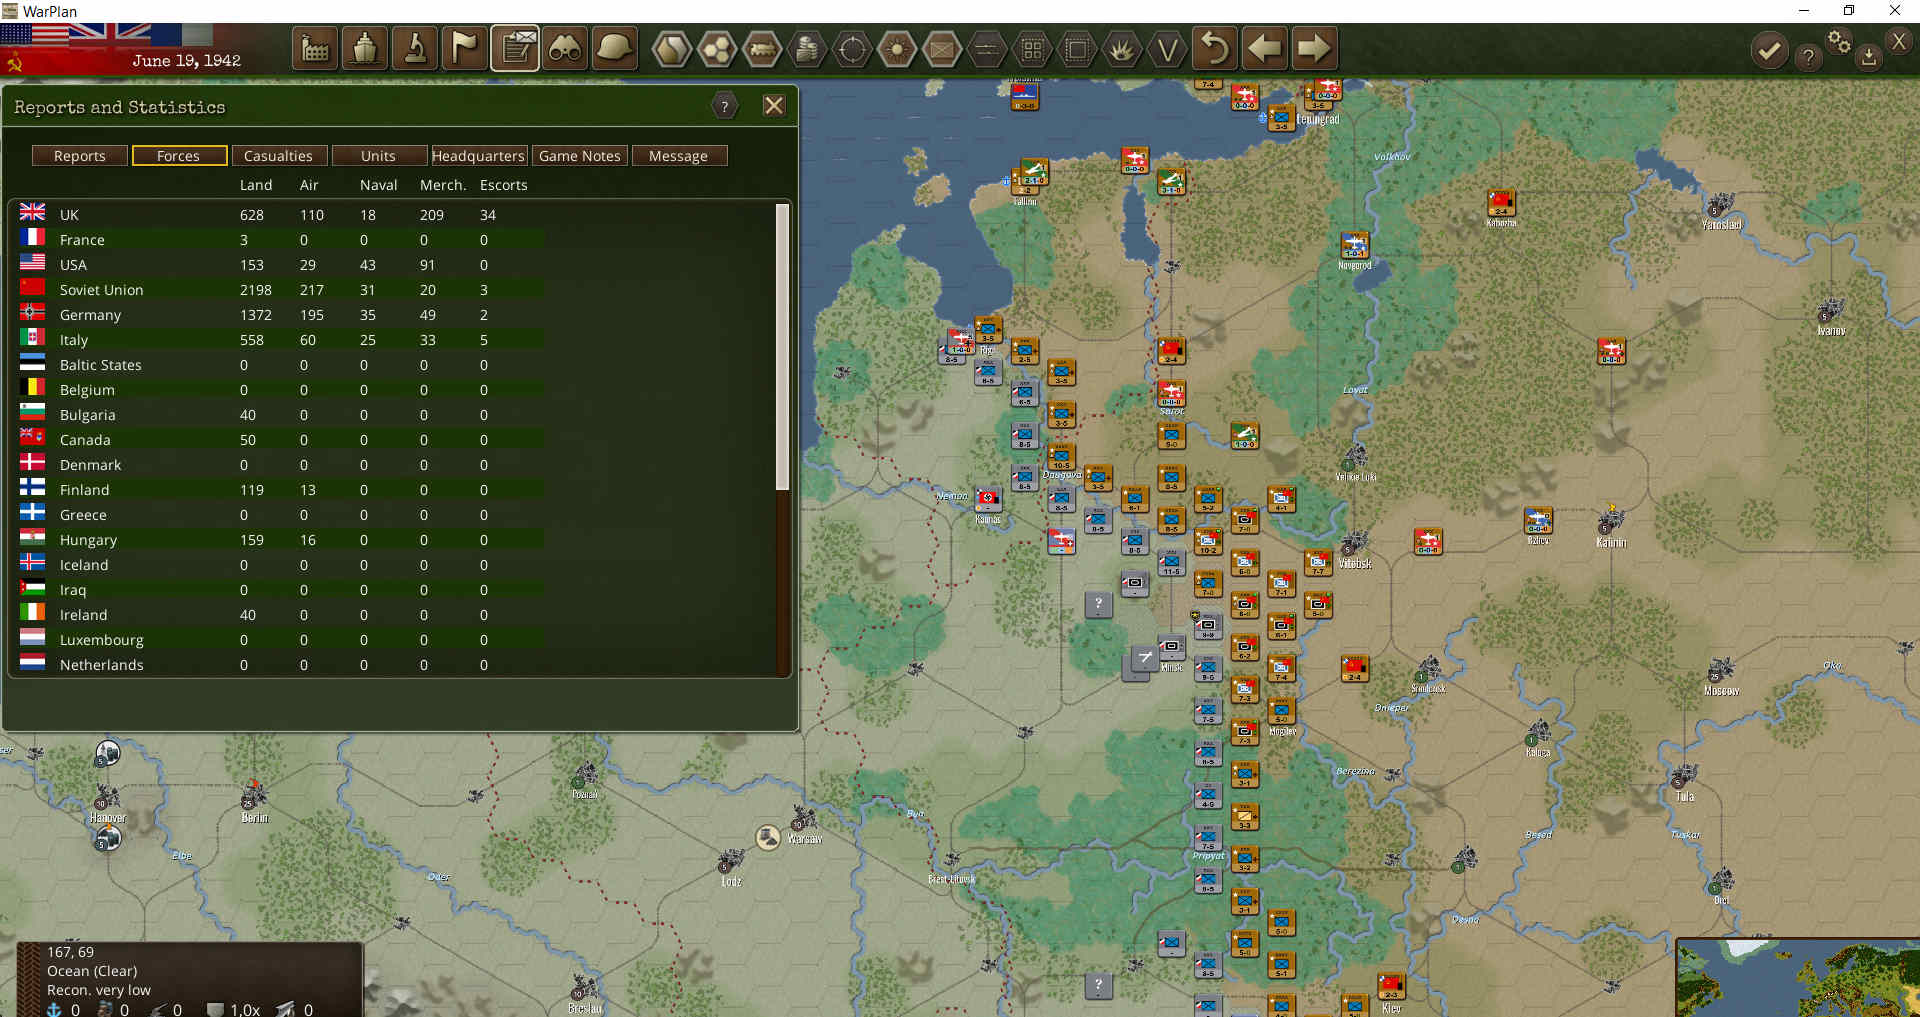Click the previous unit left arrow
The height and width of the screenshot is (1017, 1920).
pos(1265,48)
